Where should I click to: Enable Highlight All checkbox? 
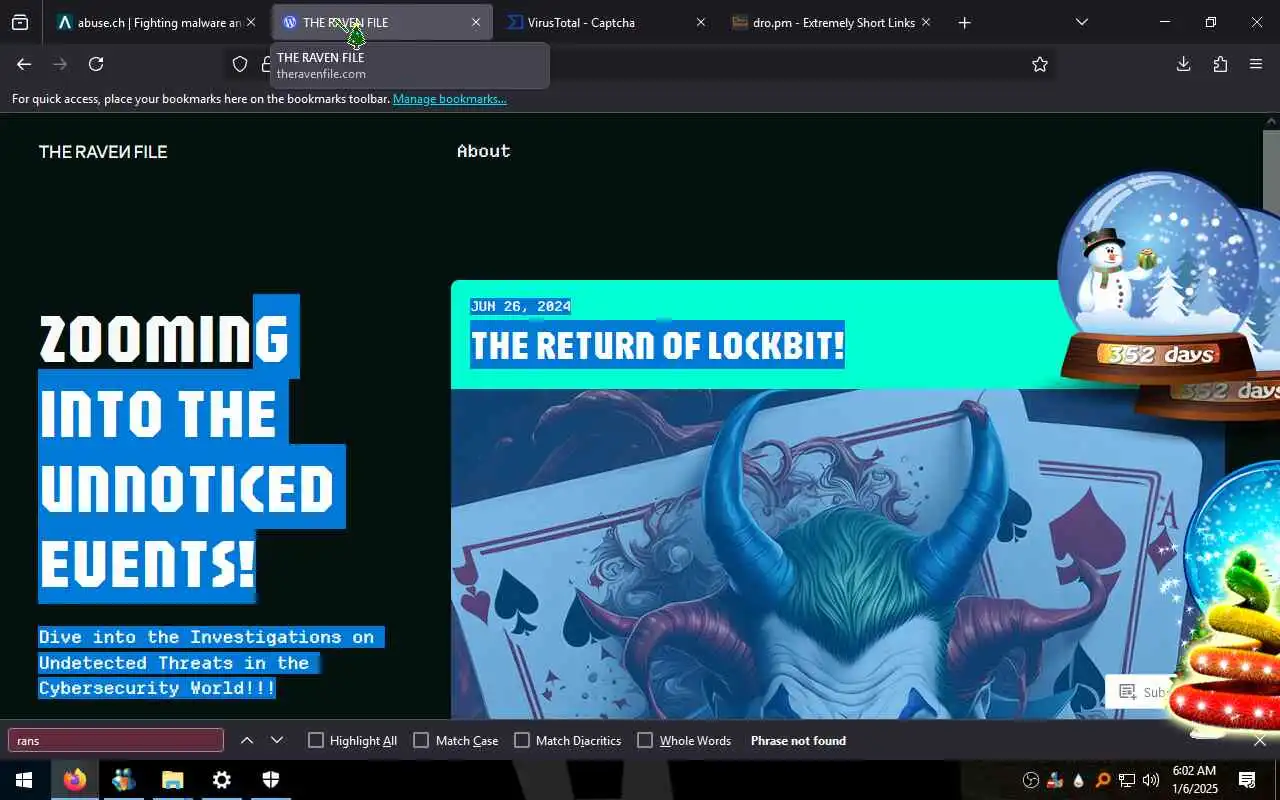pyautogui.click(x=316, y=740)
